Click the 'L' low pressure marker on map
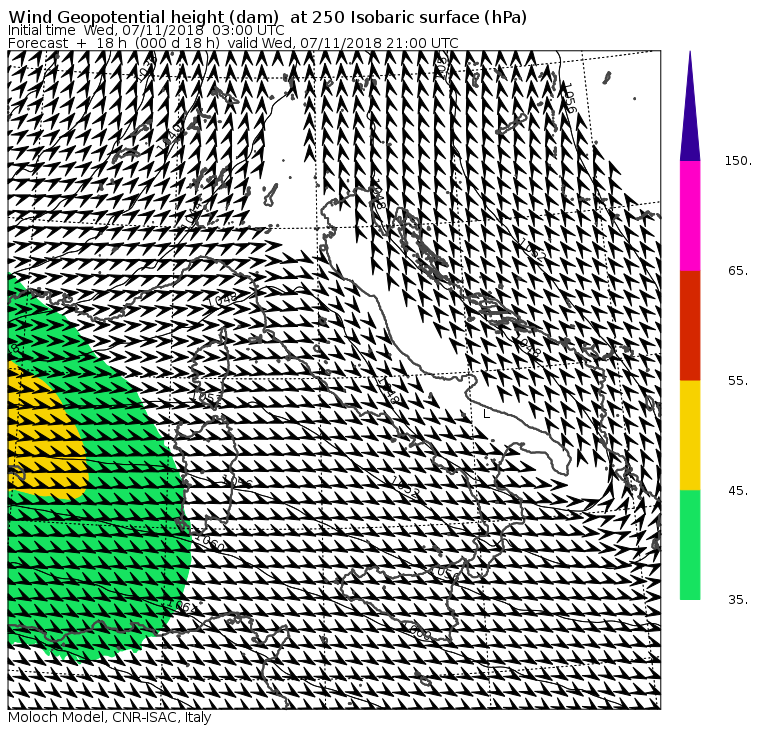Image resolution: width=760 pixels, height=731 pixels. tap(487, 414)
